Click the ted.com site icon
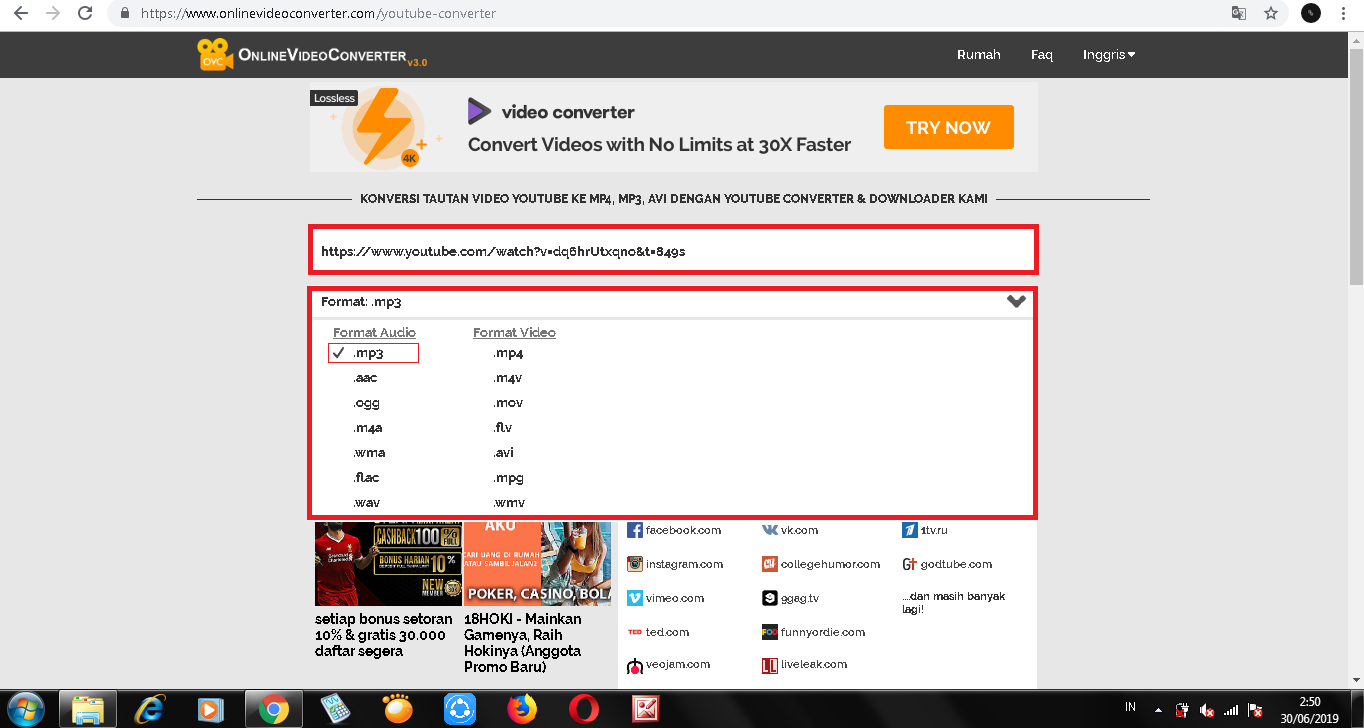This screenshot has width=1364, height=728. point(634,632)
